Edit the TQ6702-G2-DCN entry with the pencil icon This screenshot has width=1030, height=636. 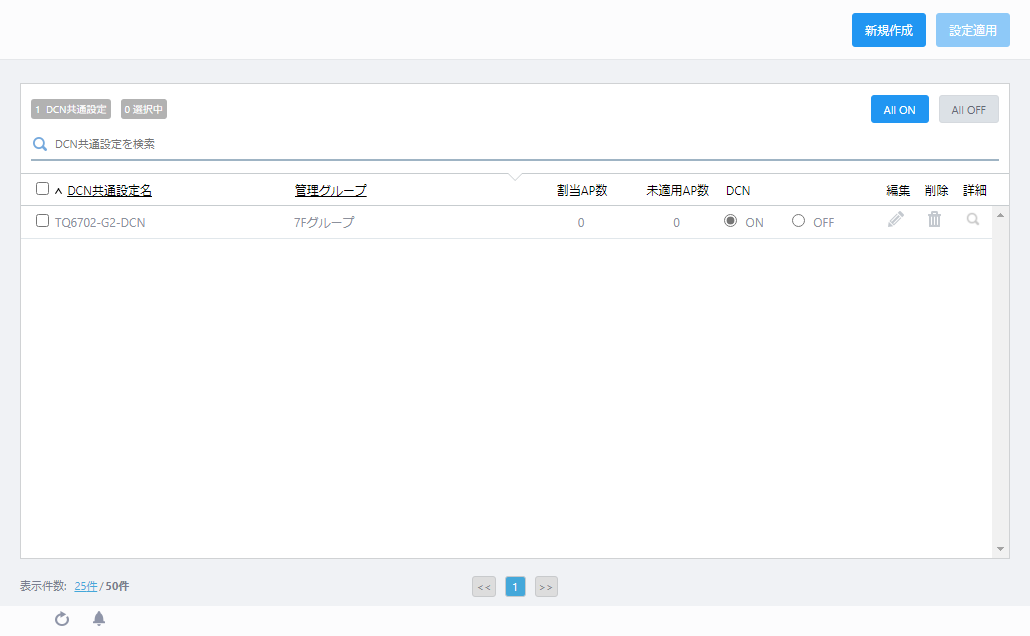896,219
